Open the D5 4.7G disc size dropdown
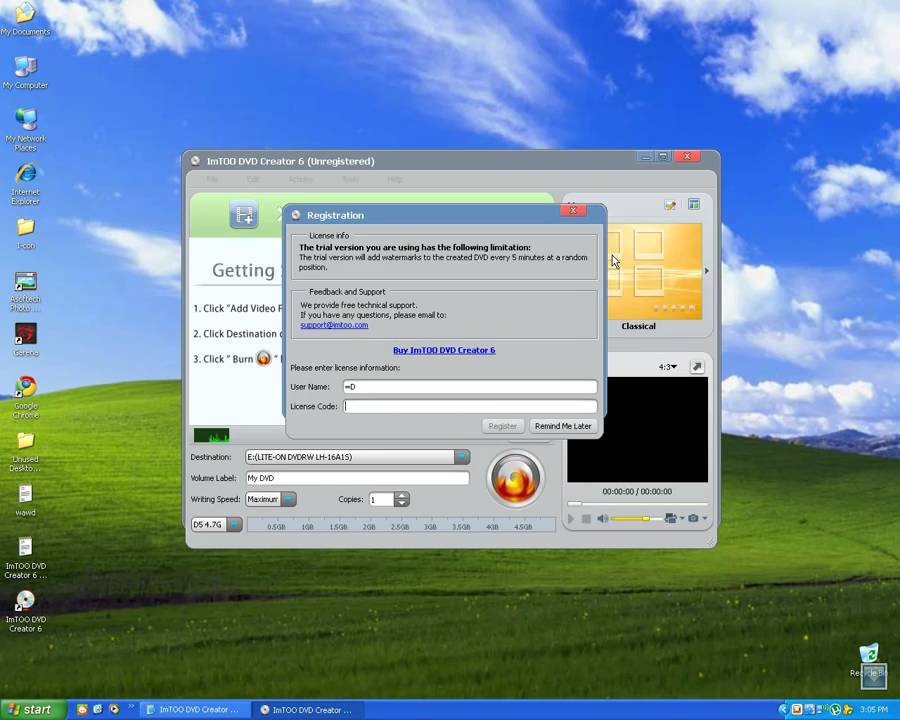This screenshot has width=900, height=720. [x=234, y=525]
